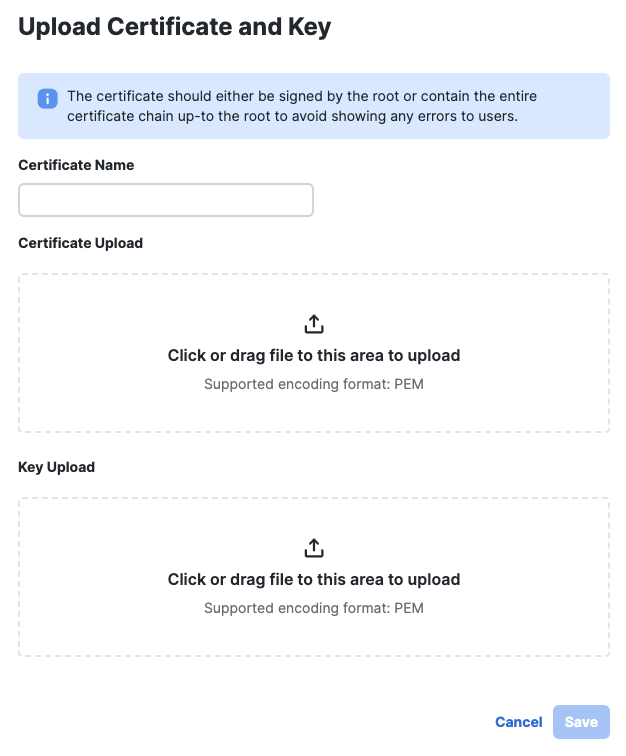Click the dashed border of the Key Upload dropzone
The image size is (626, 756).
click(314, 498)
